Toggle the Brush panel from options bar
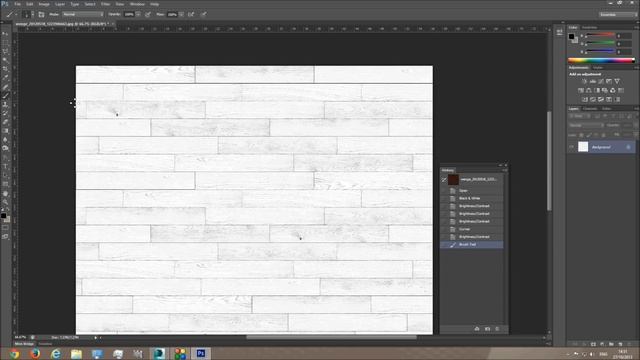The image size is (640, 360). click(41, 14)
